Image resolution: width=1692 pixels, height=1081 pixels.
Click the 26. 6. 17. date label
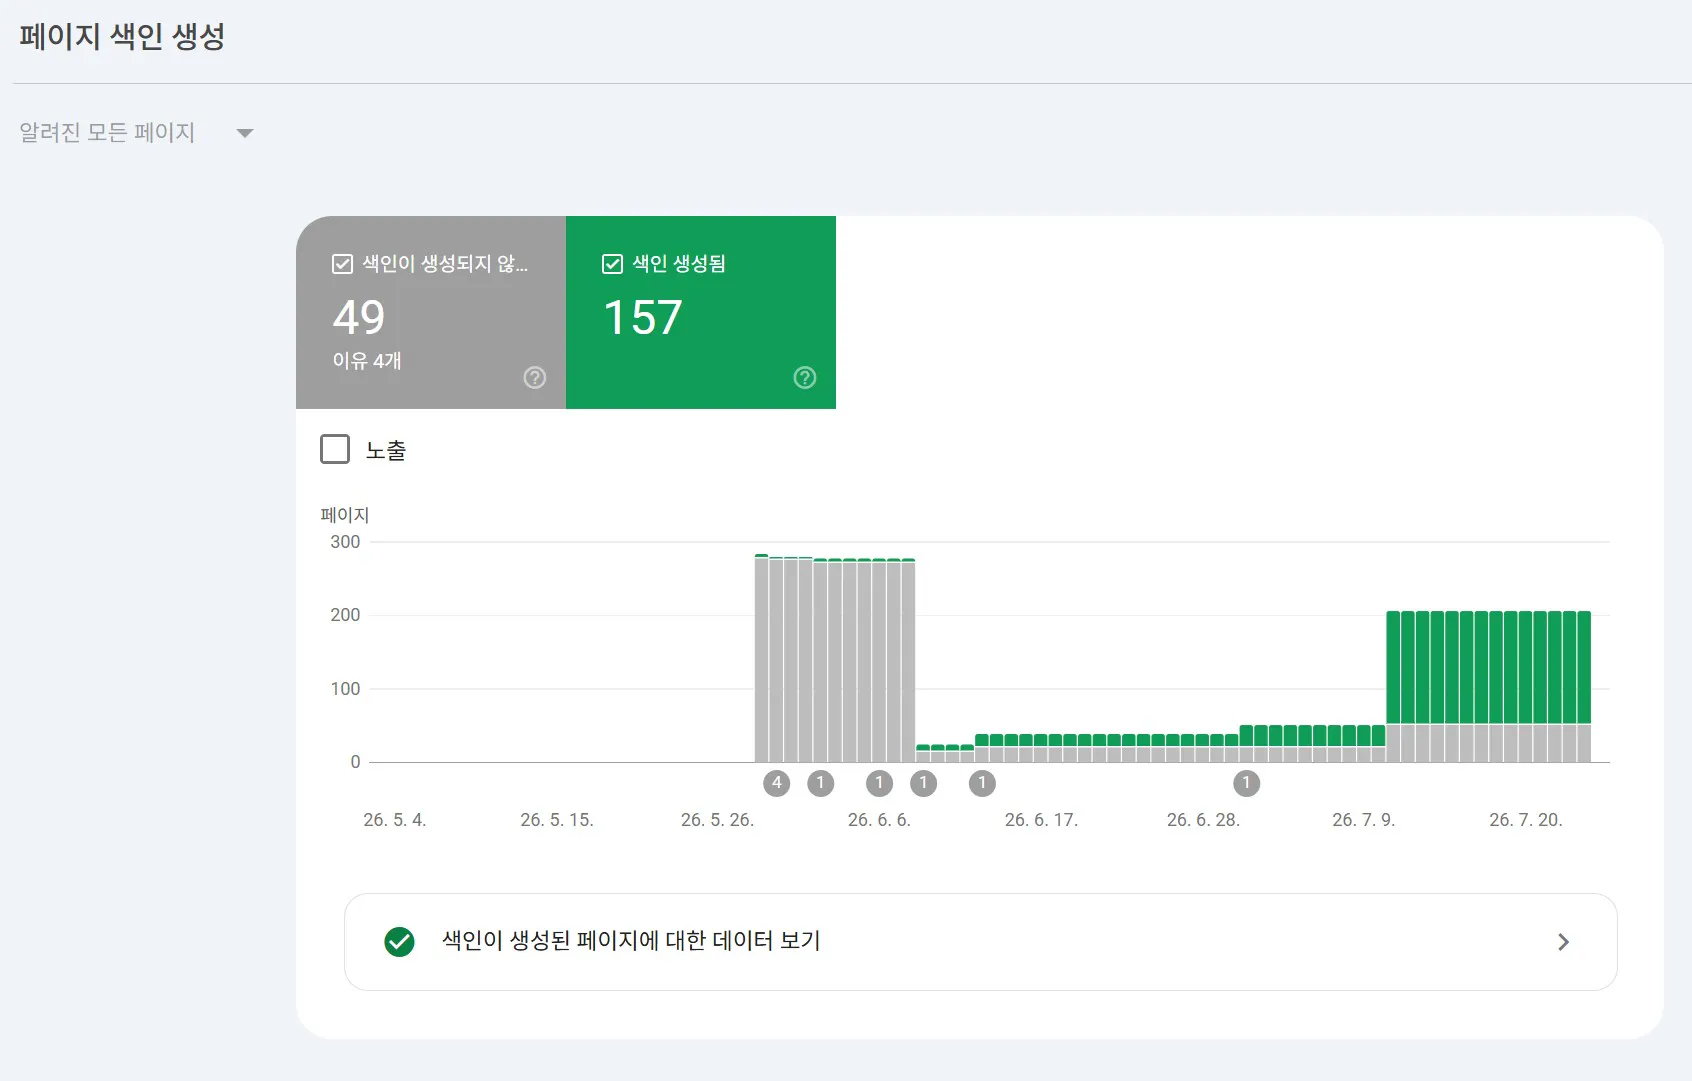click(x=1041, y=820)
